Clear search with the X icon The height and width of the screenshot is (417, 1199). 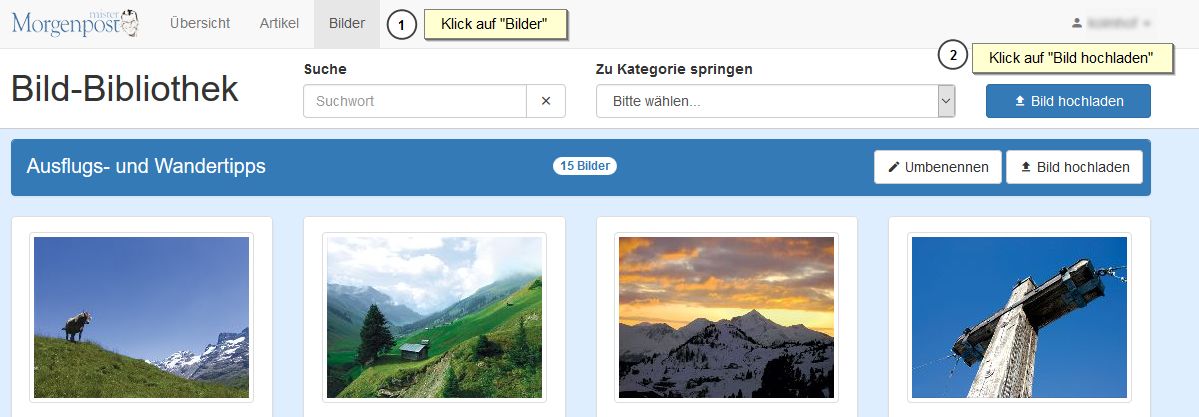tap(546, 101)
